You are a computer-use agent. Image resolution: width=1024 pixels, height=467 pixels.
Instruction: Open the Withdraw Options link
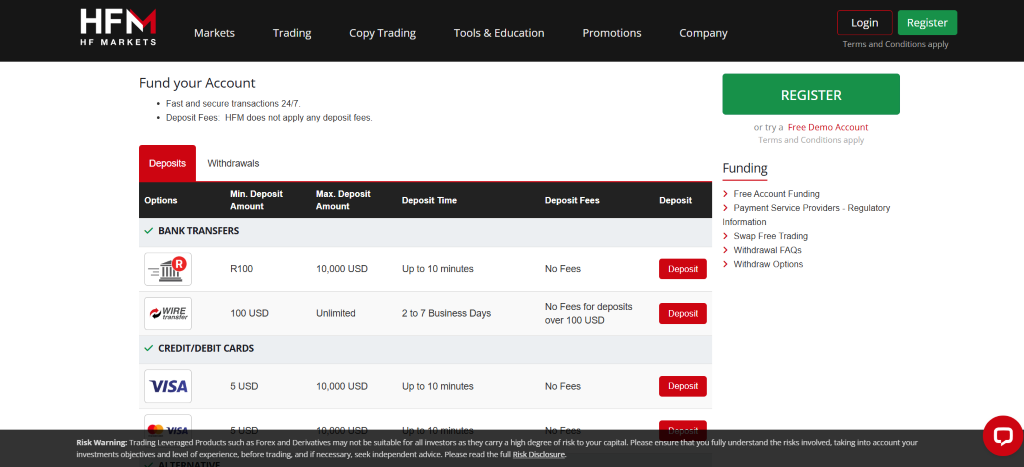click(x=768, y=264)
